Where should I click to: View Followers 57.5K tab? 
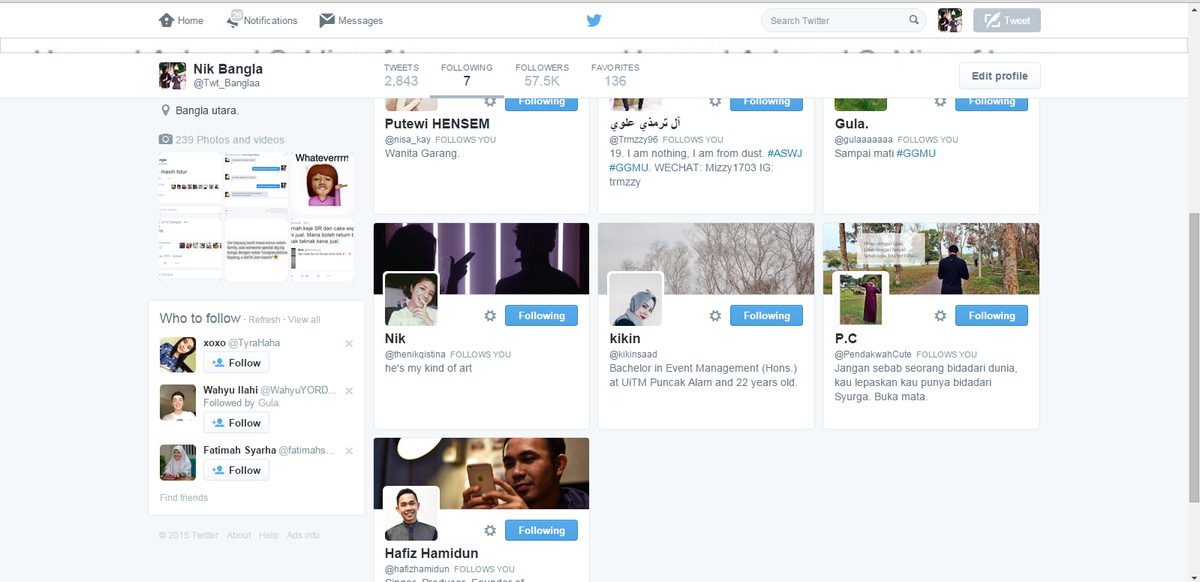coord(542,75)
